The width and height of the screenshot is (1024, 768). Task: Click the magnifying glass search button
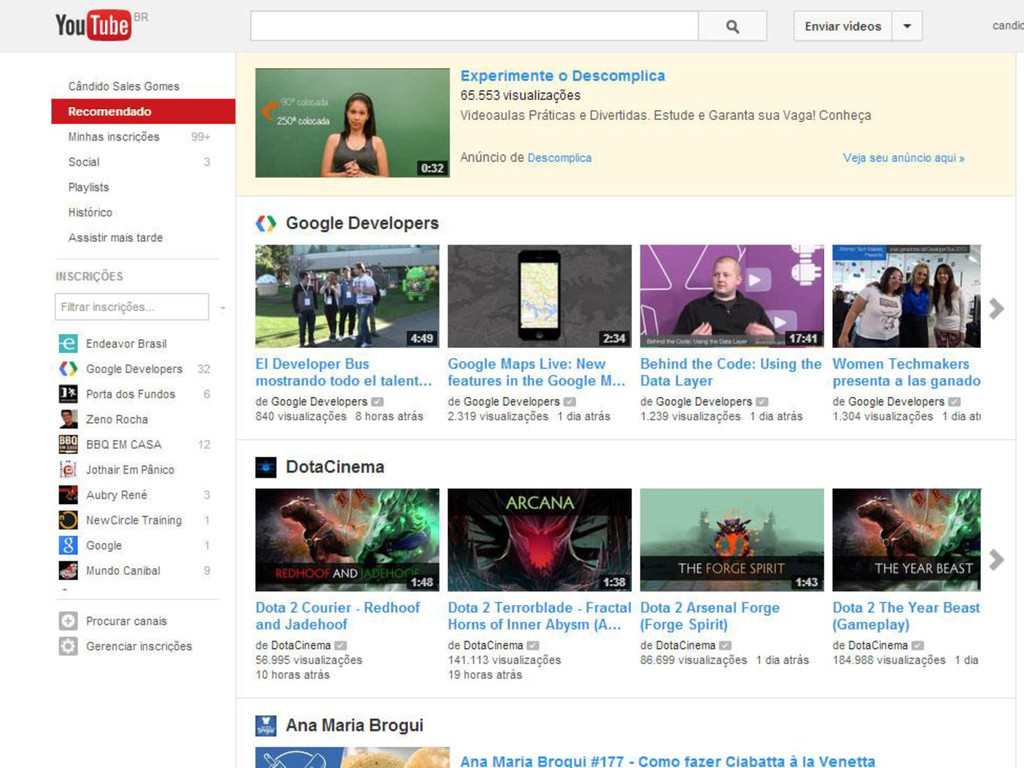[733, 26]
